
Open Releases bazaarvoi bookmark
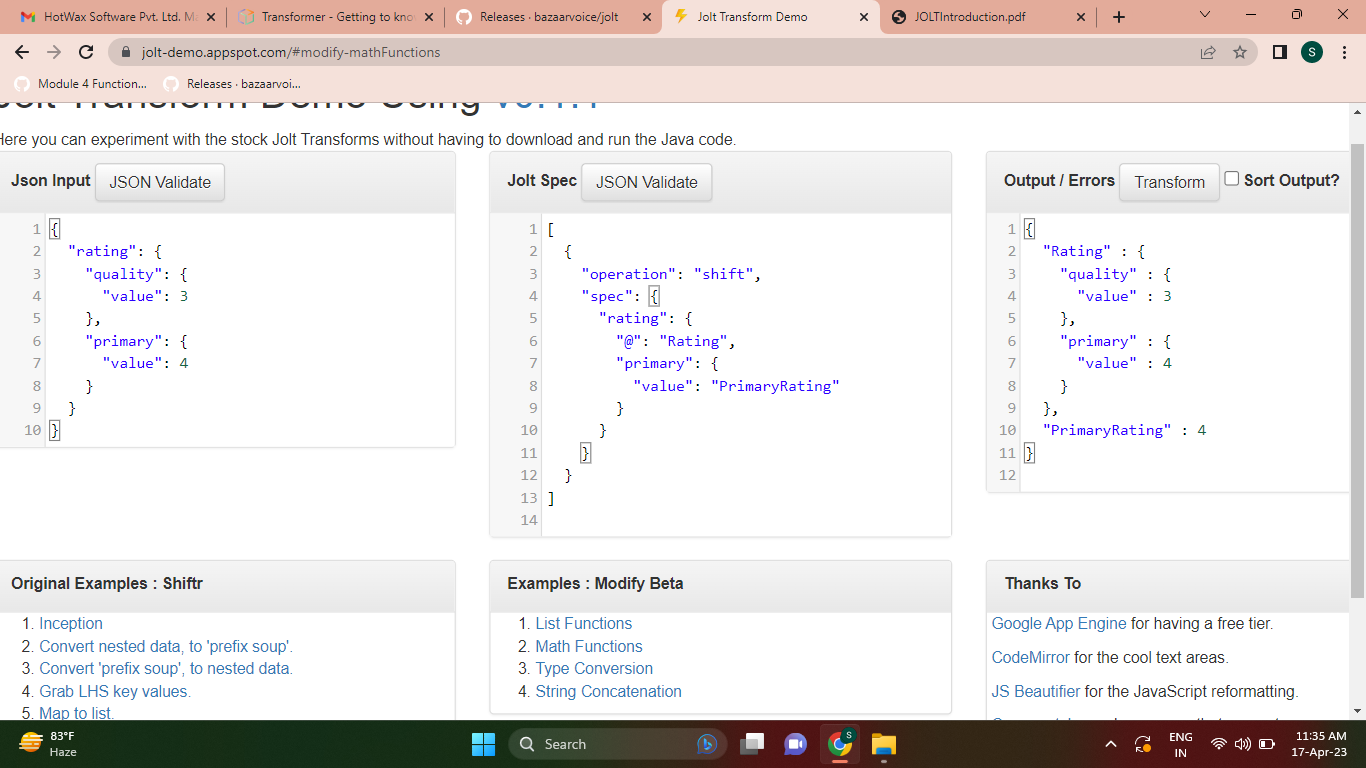[x=231, y=84]
